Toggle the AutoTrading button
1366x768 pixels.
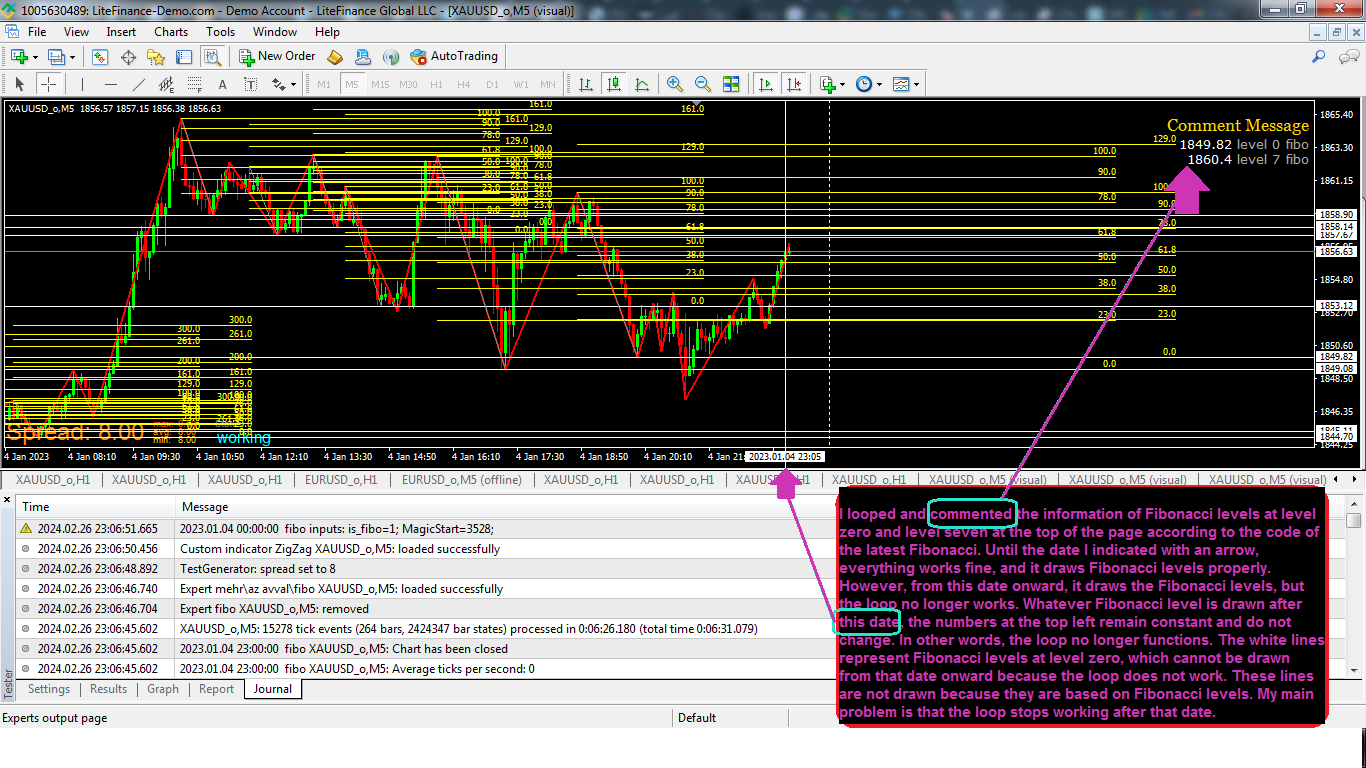[453, 57]
